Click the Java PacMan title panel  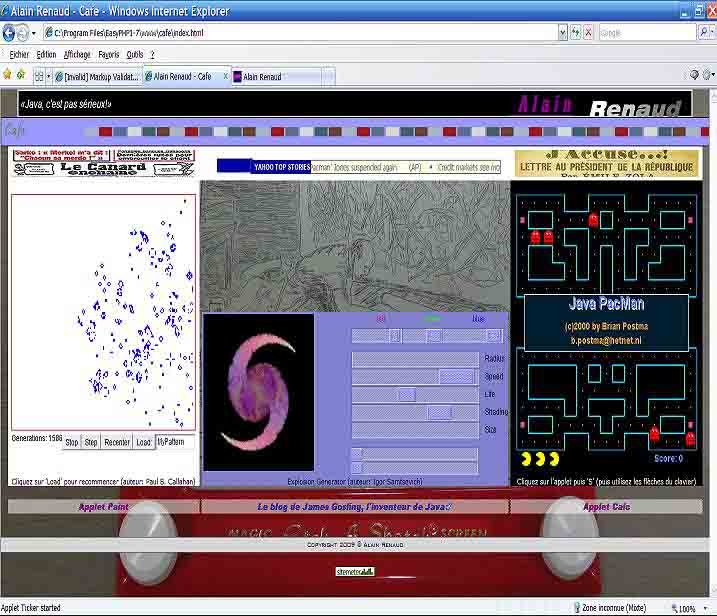[x=606, y=323]
